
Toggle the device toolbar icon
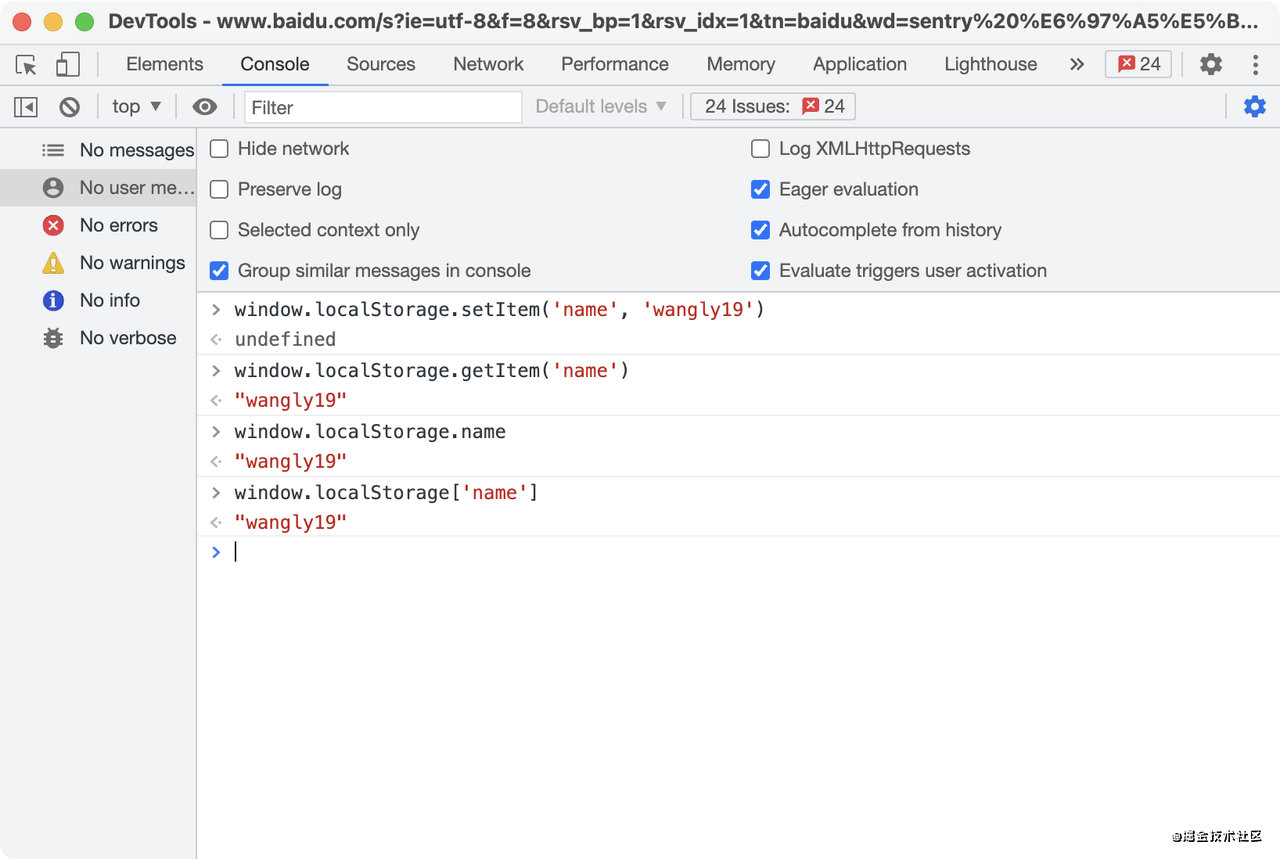click(x=67, y=65)
